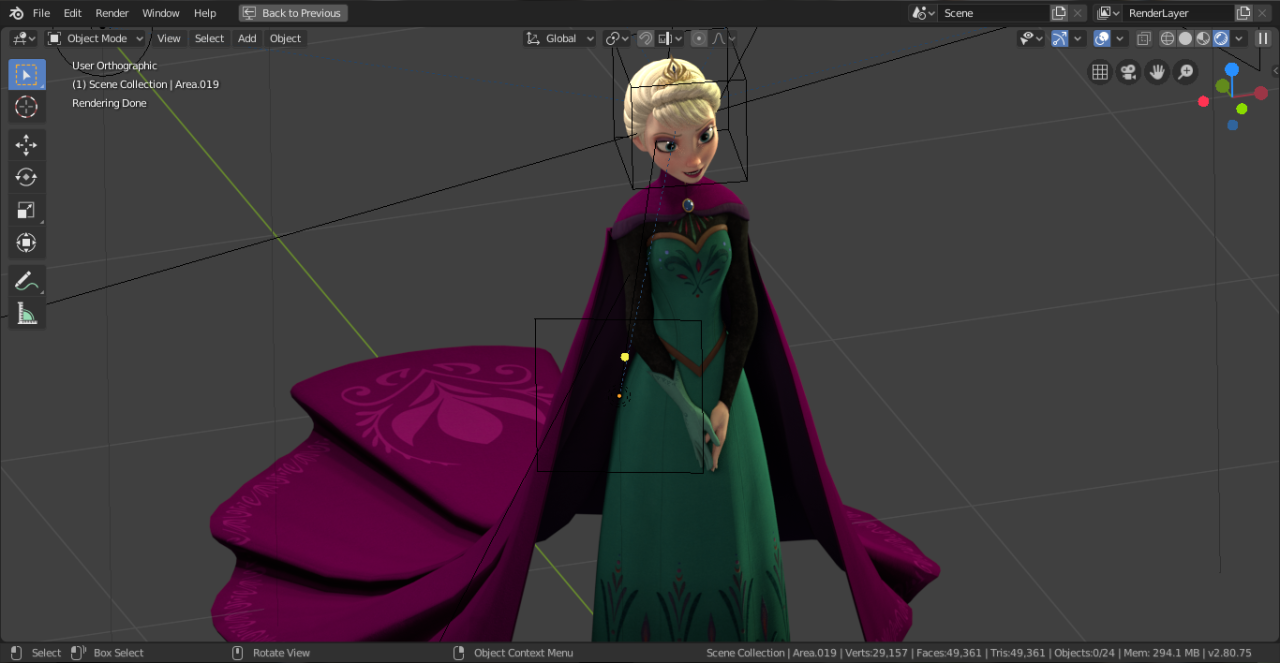Toggle X-Ray viewport mode
This screenshot has height=663, width=1280.
[x=1144, y=38]
